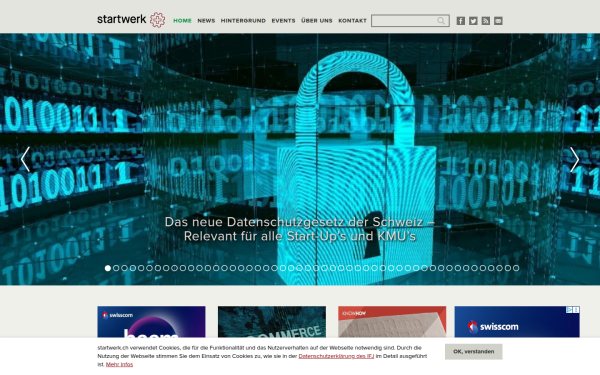The image size is (600, 375).
Task: Accept cookies with OK, verstanden
Action: coord(474,352)
